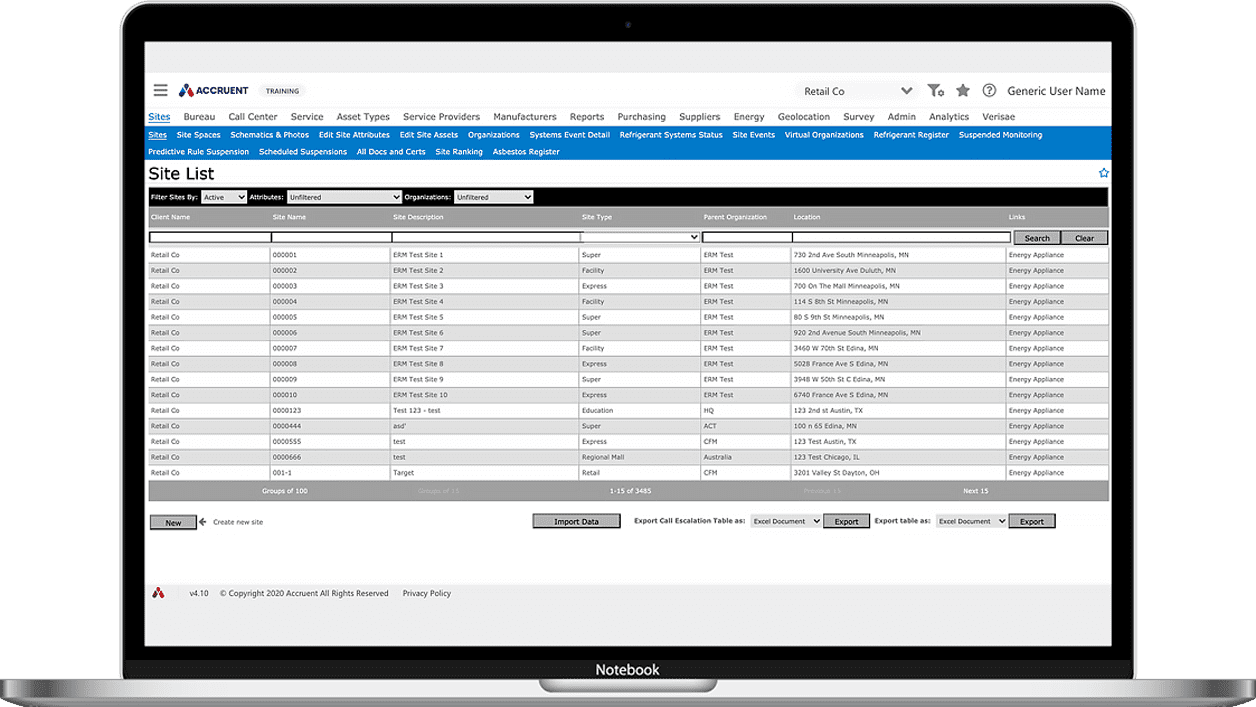Open the Bureau main menu tab
Image resolution: width=1256 pixels, height=707 pixels.
click(199, 117)
